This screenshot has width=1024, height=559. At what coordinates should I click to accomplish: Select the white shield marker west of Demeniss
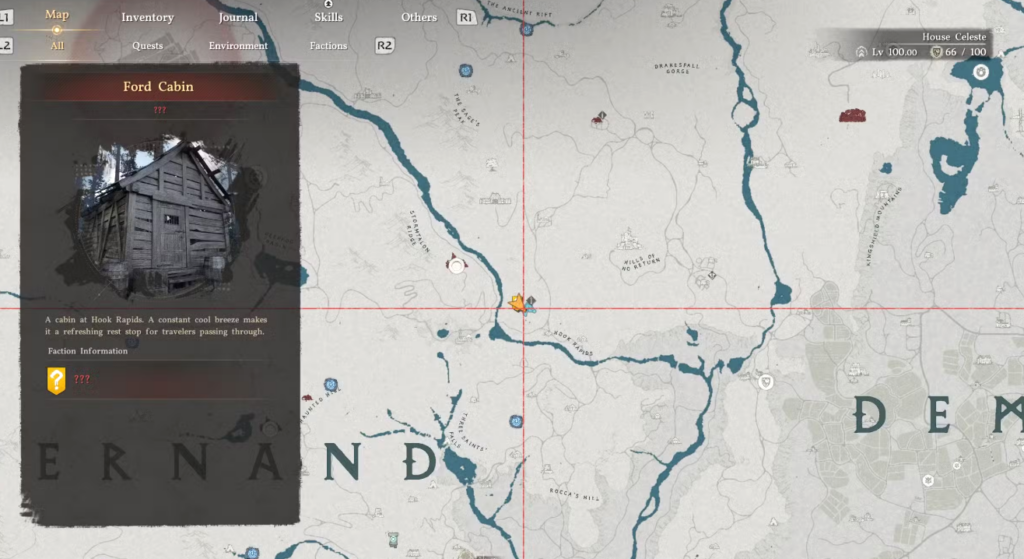[x=765, y=382]
